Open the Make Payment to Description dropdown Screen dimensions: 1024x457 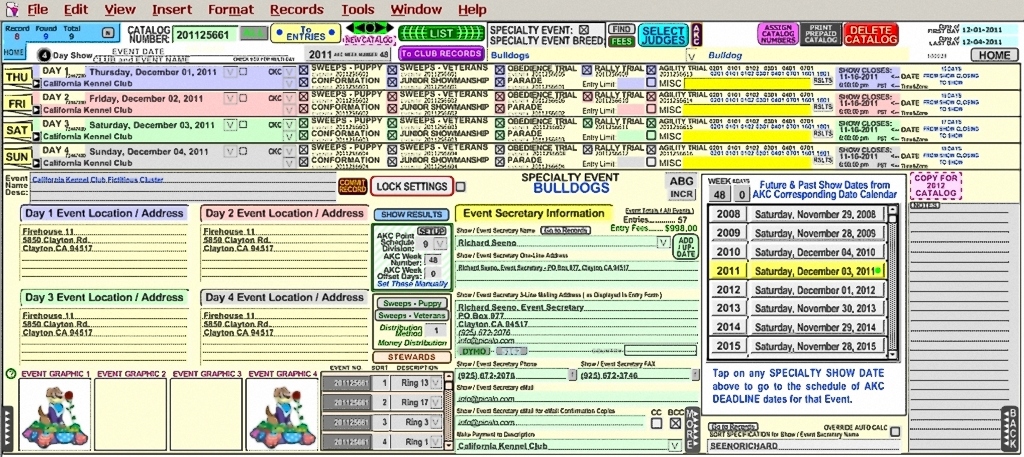(x=676, y=446)
